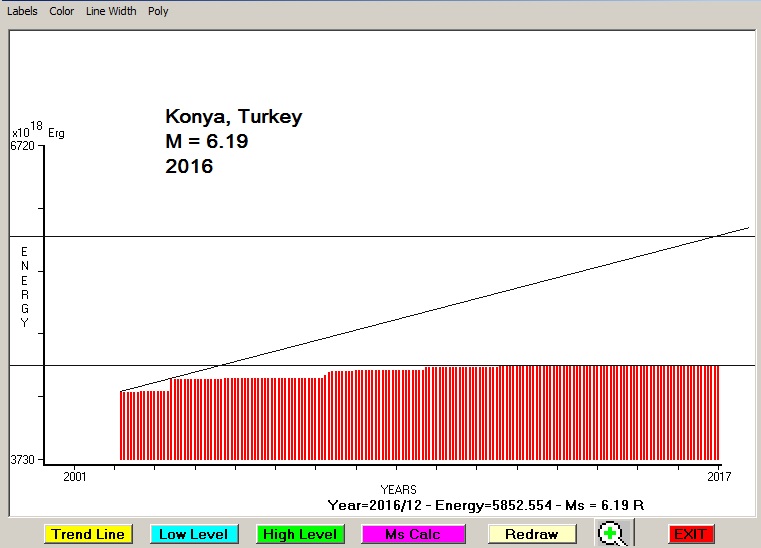The width and height of the screenshot is (761, 548).
Task: Open the Poly menu
Action: pos(158,11)
